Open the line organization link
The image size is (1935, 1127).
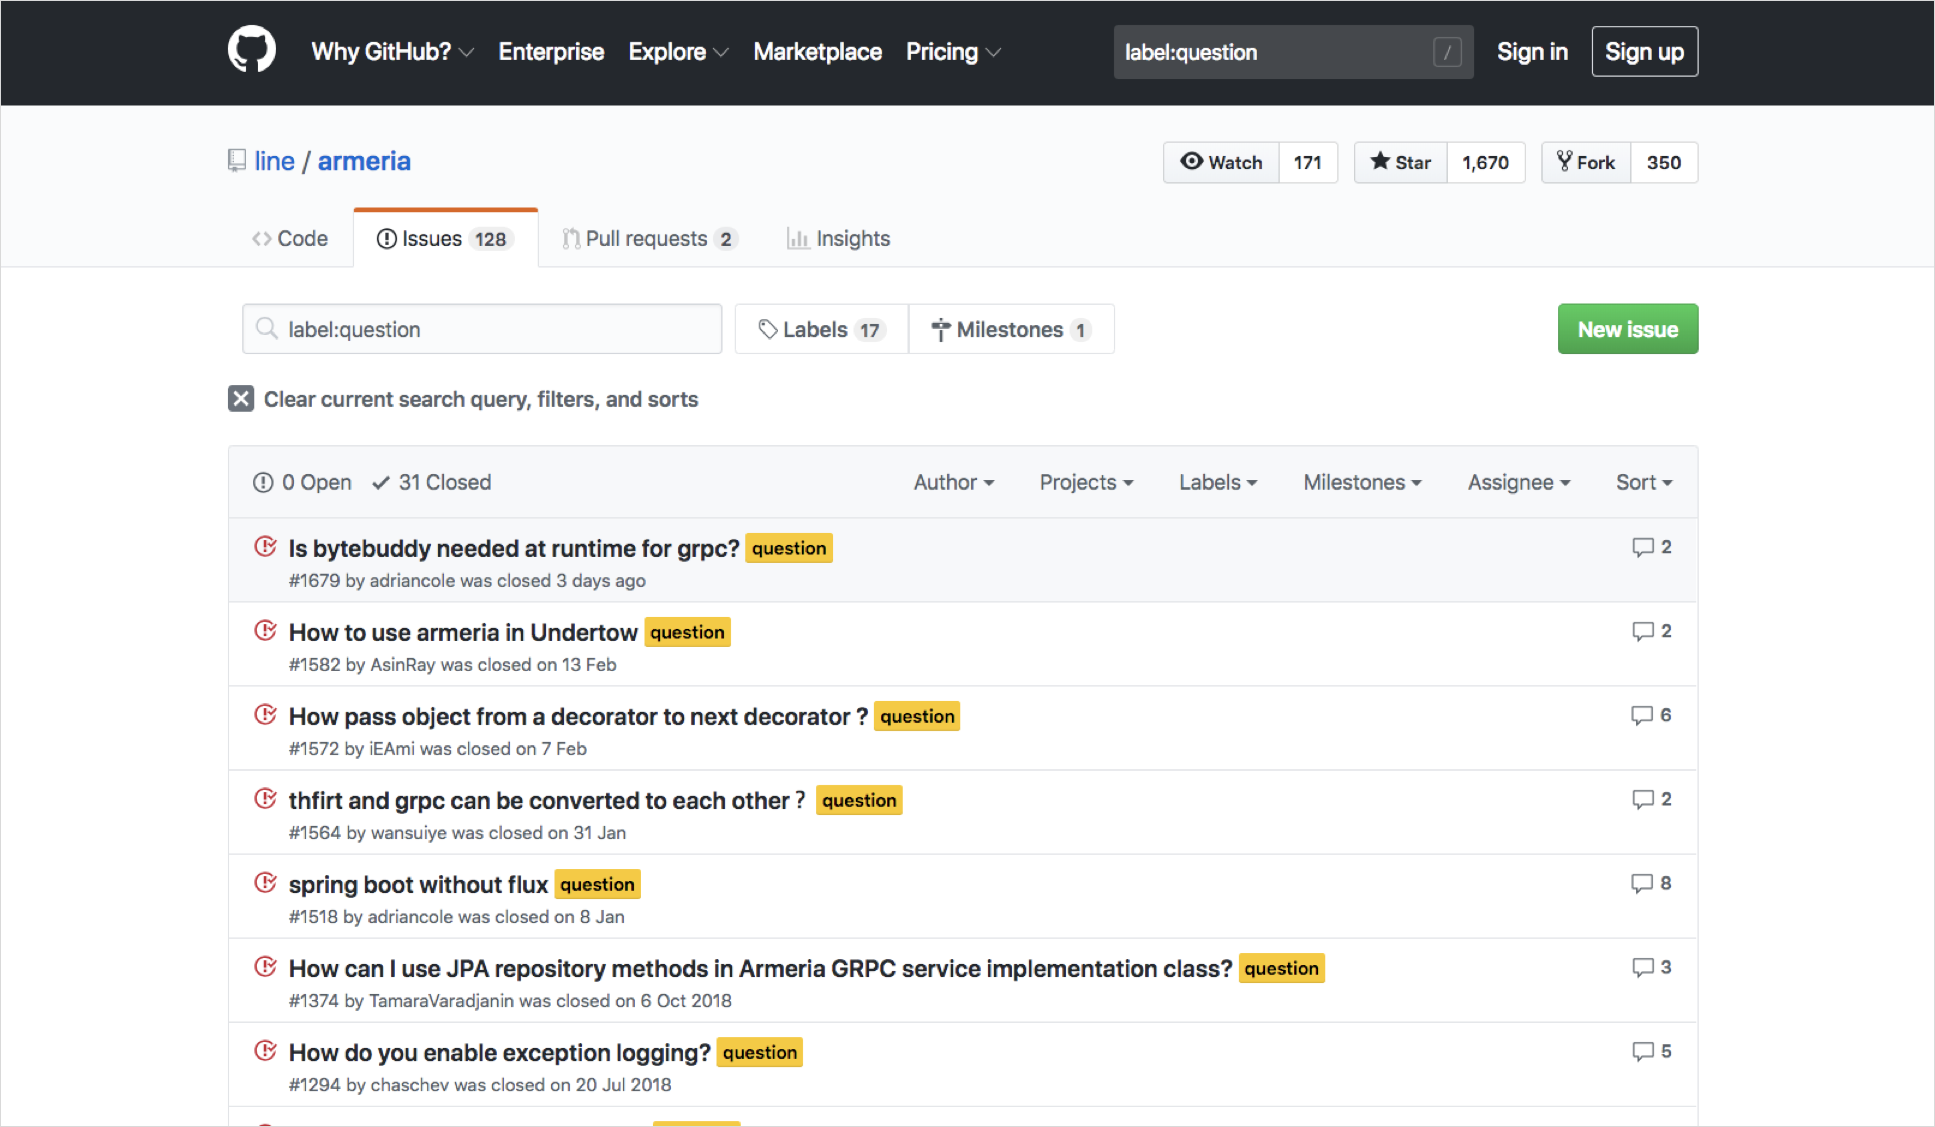274,161
